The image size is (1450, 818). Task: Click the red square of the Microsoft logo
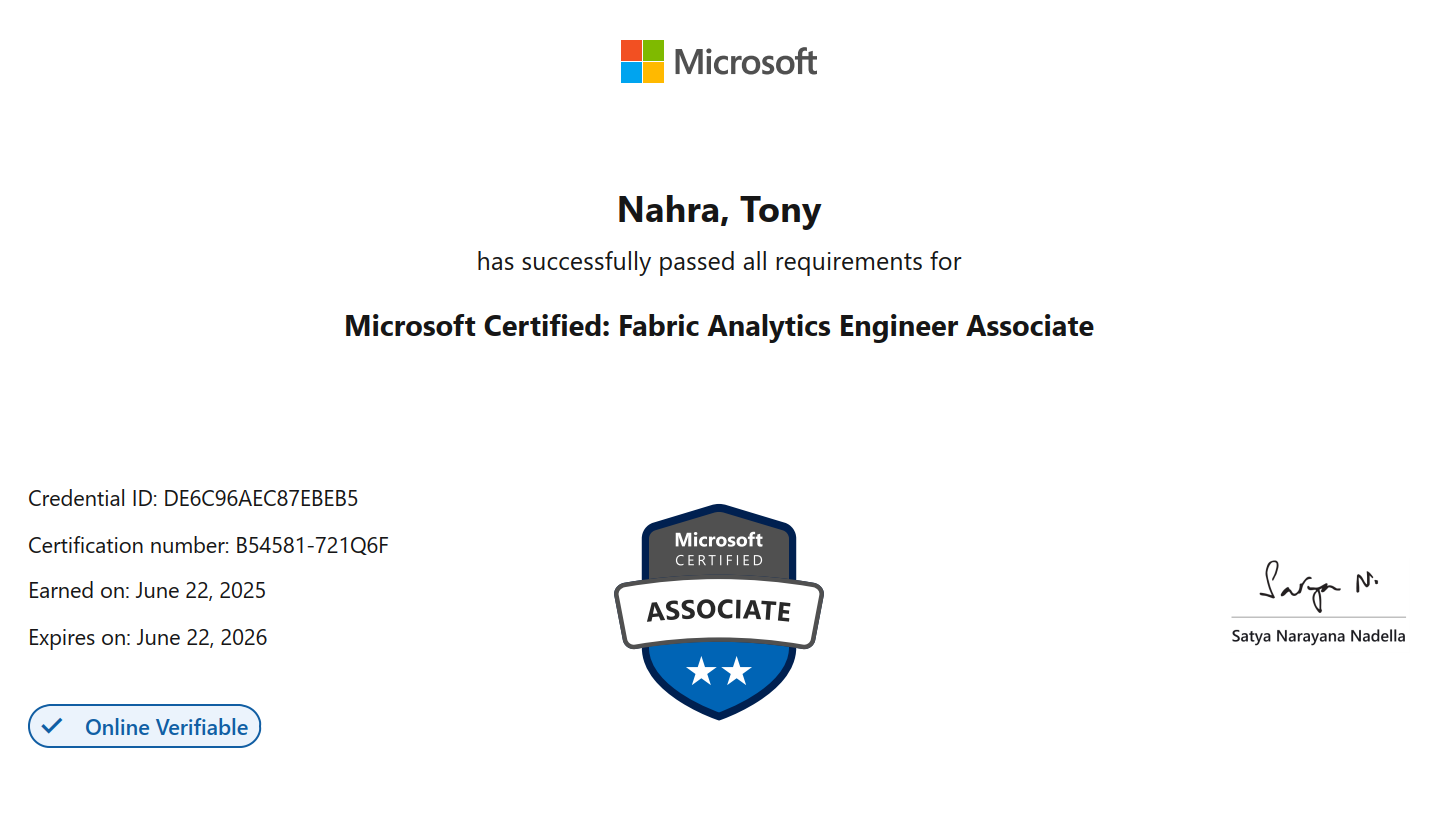(631, 50)
